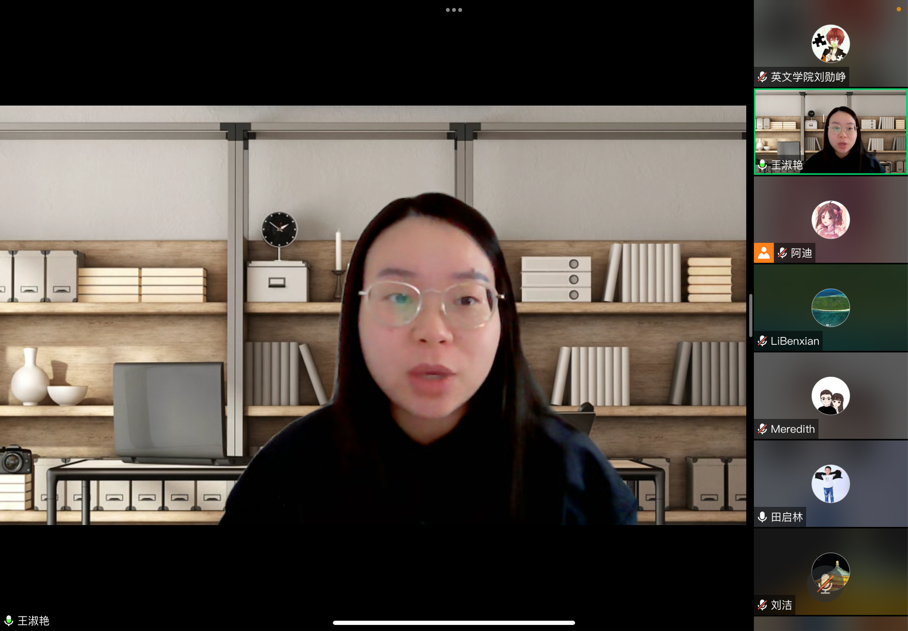The image size is (908, 631).
Task: Select 王淑艳's highlighted video thumbnail
Action: tap(830, 130)
